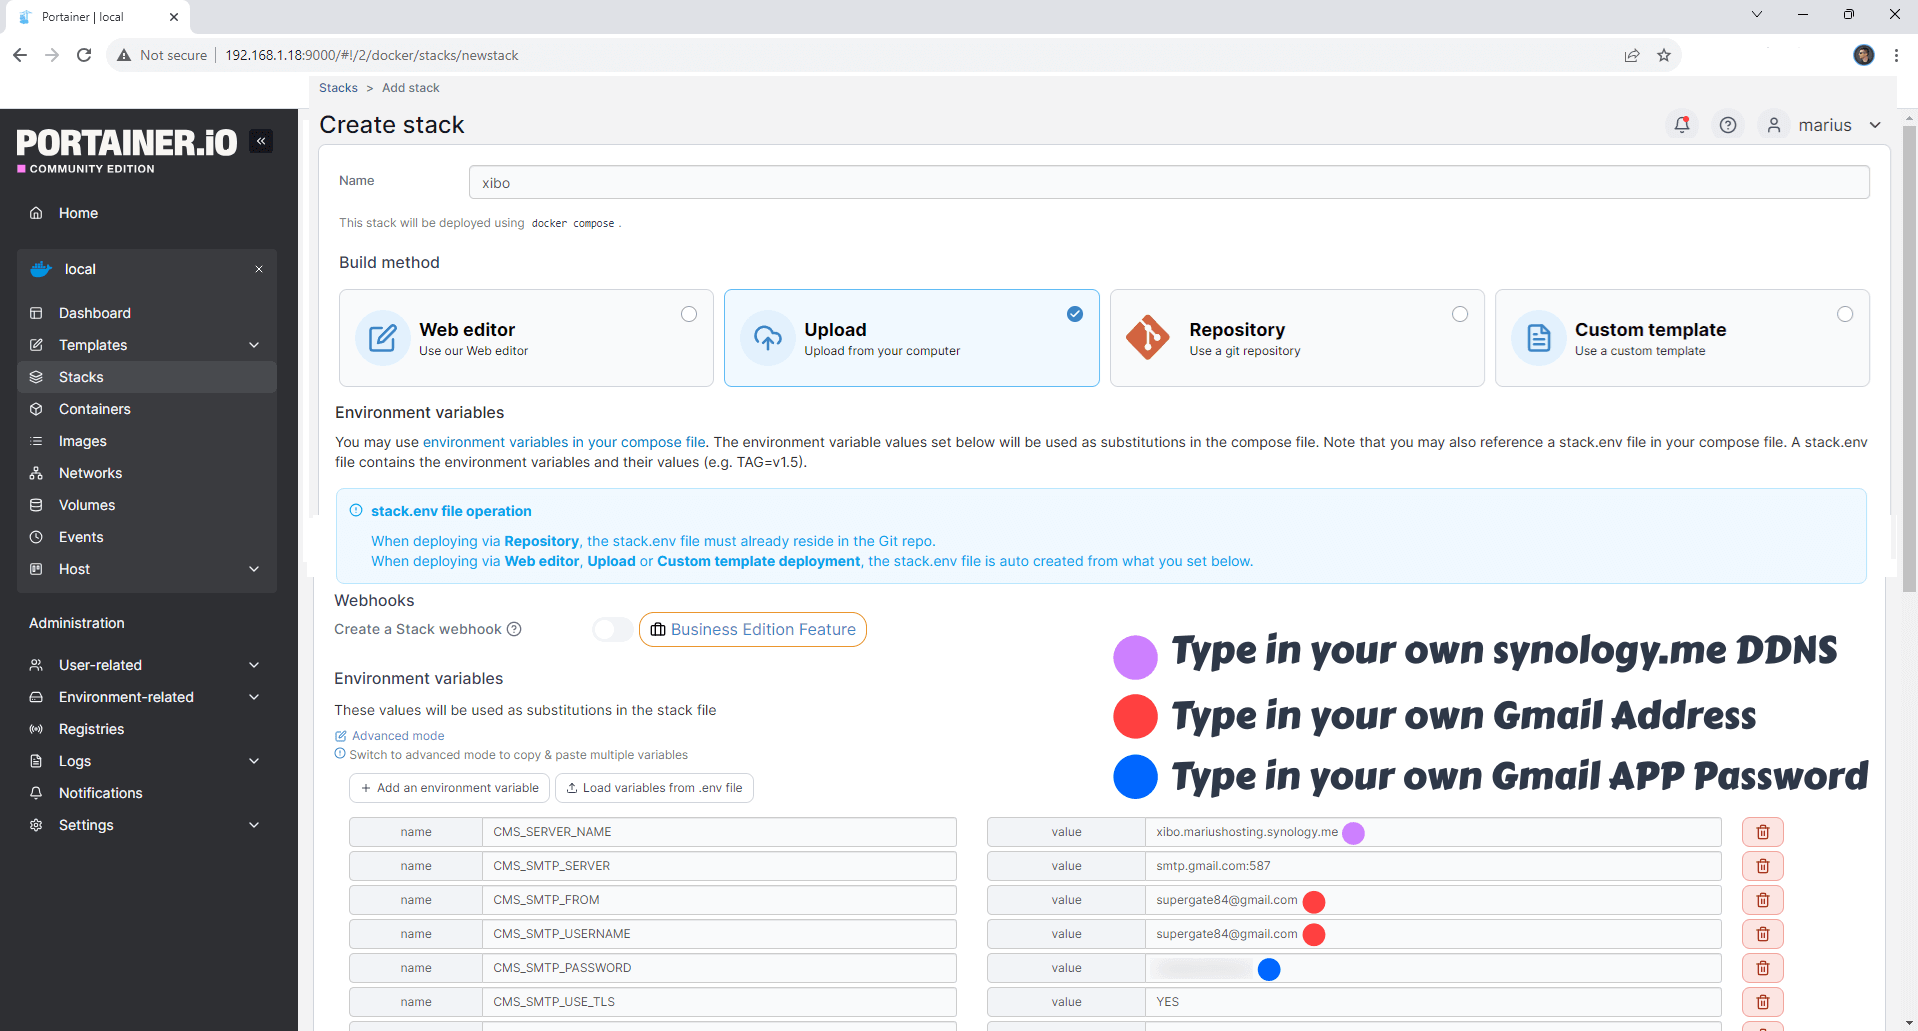Open the marius user dropdown menu

click(1825, 125)
